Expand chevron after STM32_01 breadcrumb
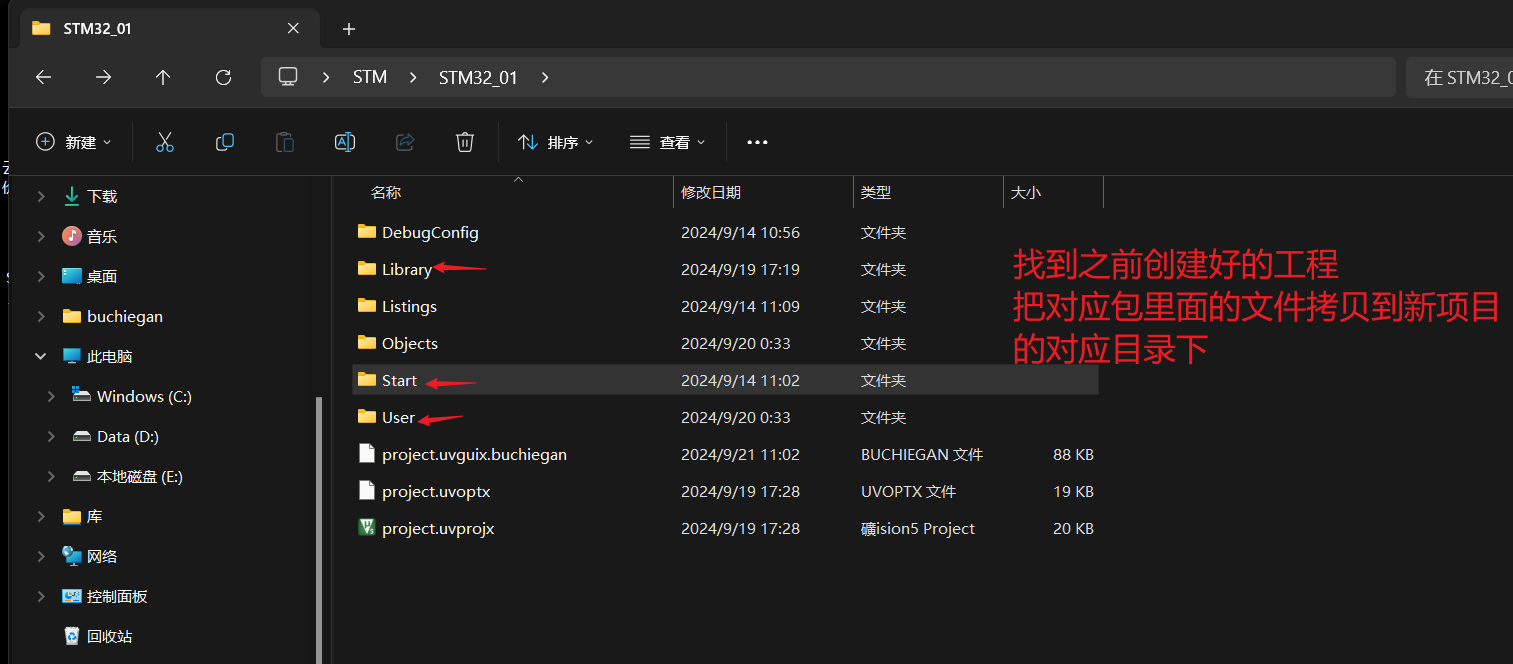The height and width of the screenshot is (664, 1513). click(x=545, y=77)
